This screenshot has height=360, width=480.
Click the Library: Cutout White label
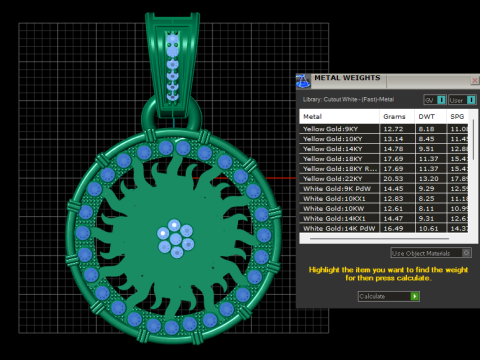point(348,99)
